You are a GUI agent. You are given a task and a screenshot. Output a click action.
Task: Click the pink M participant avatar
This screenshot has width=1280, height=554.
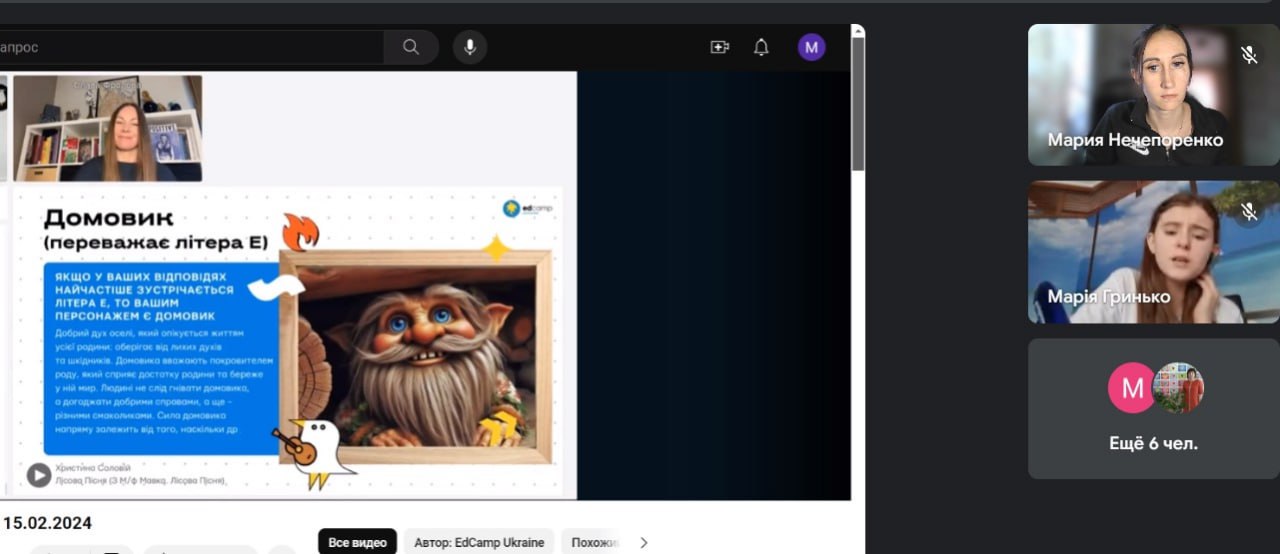pyautogui.click(x=1131, y=388)
